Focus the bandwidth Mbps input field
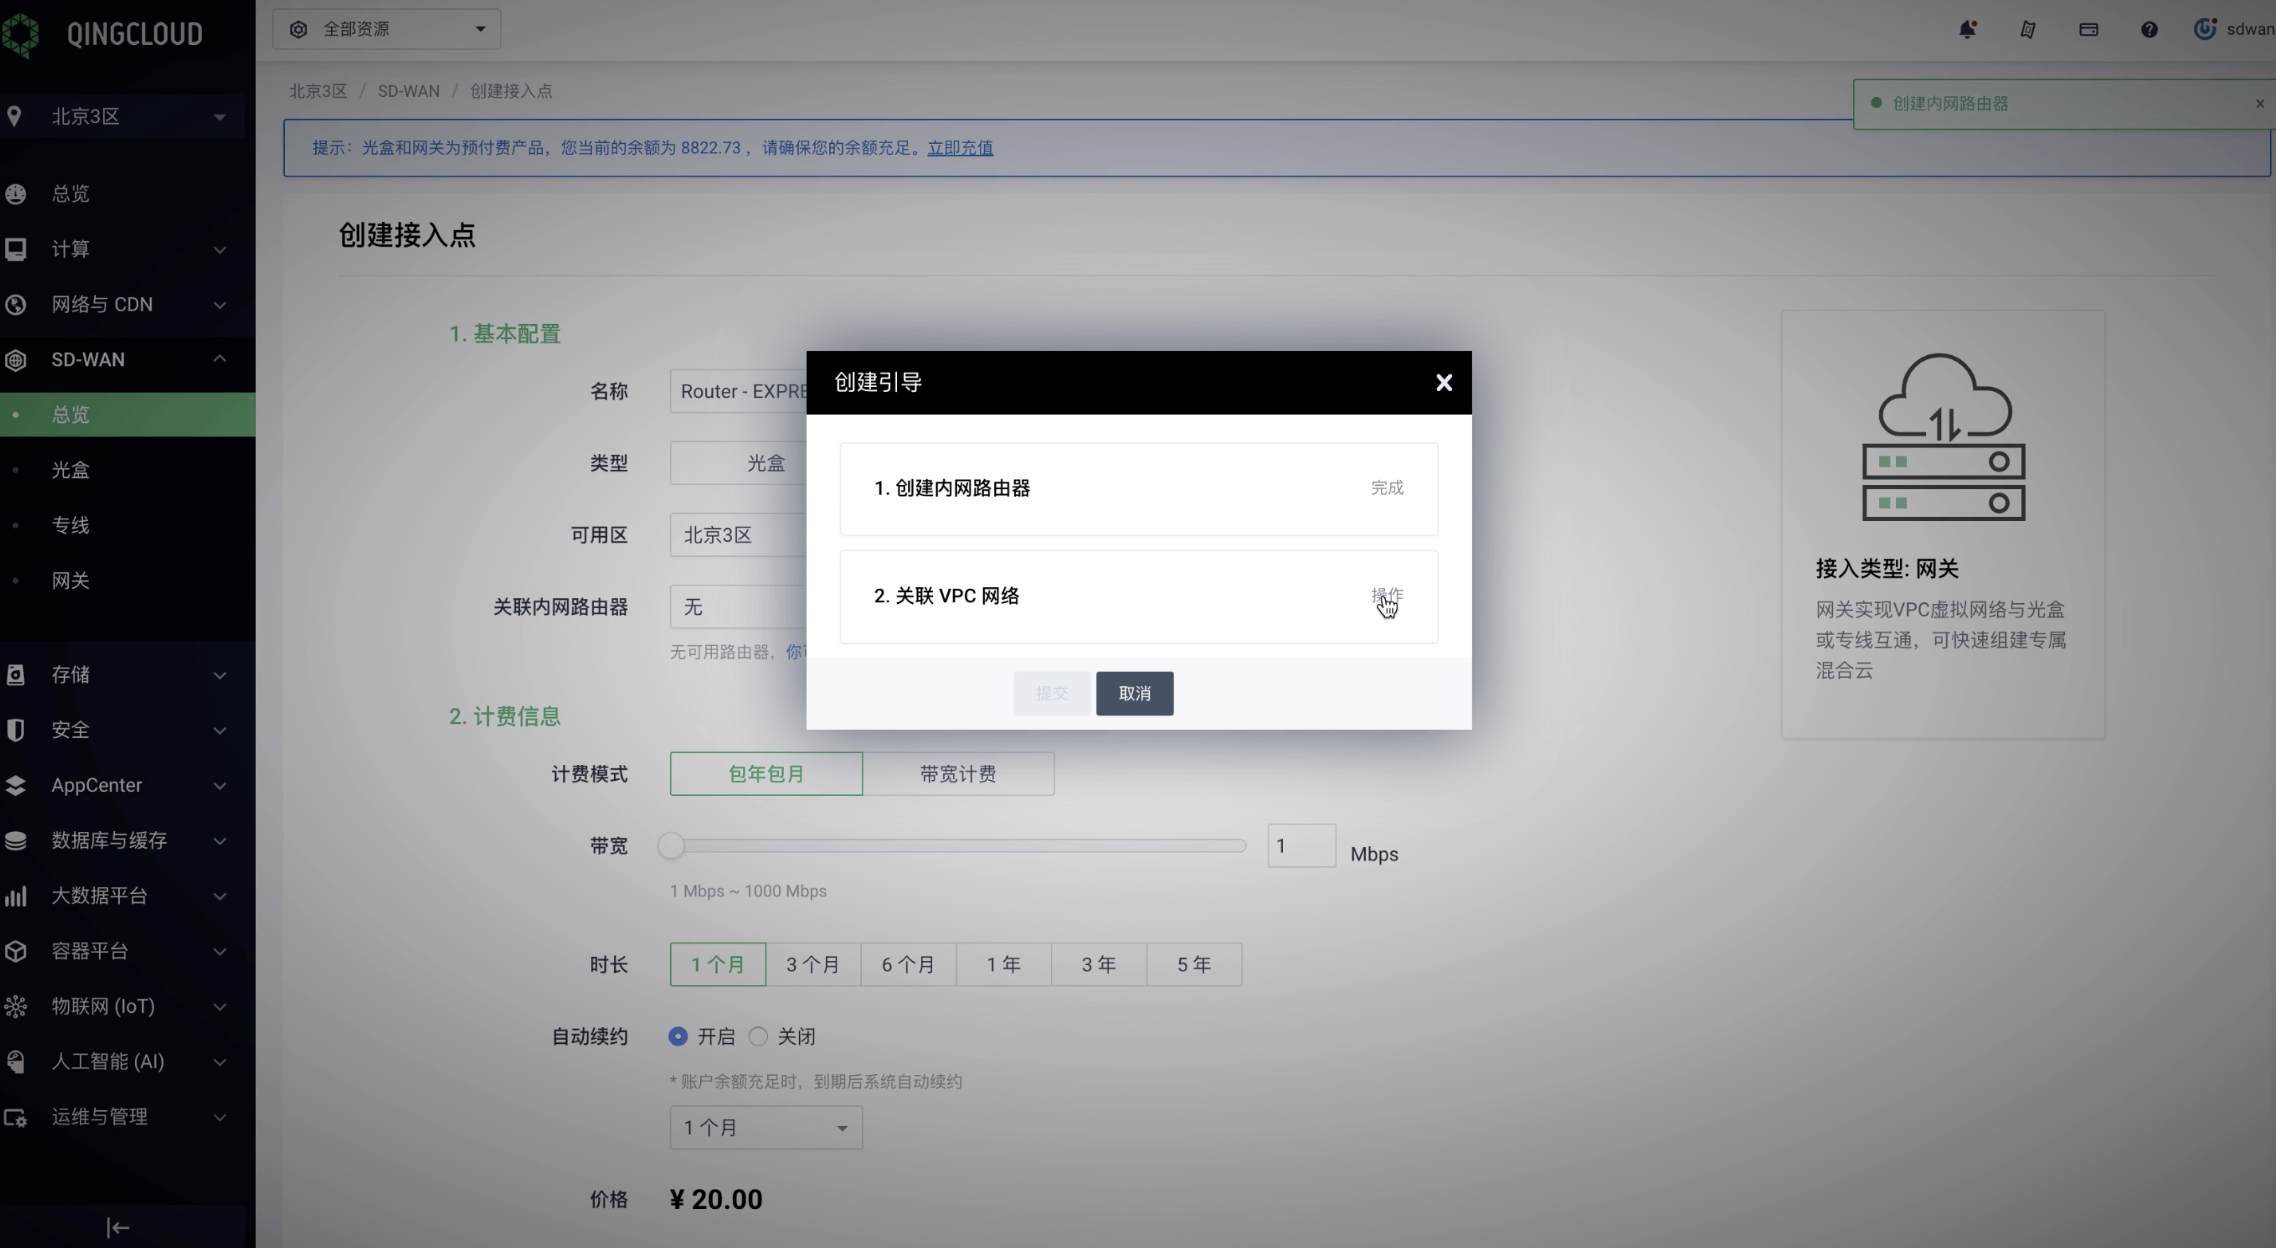 1301,846
